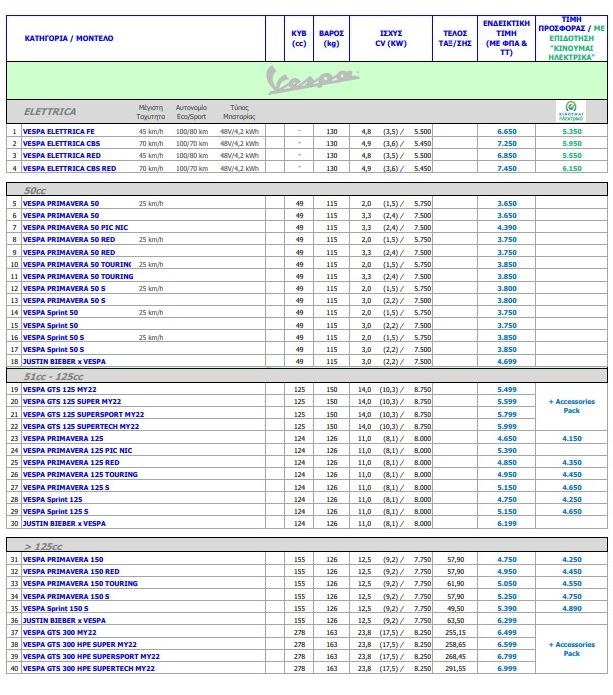Click VESPA Sprint 150 S model name
Image resolution: width=613 pixels, height=695 pixels.
pos(55,609)
